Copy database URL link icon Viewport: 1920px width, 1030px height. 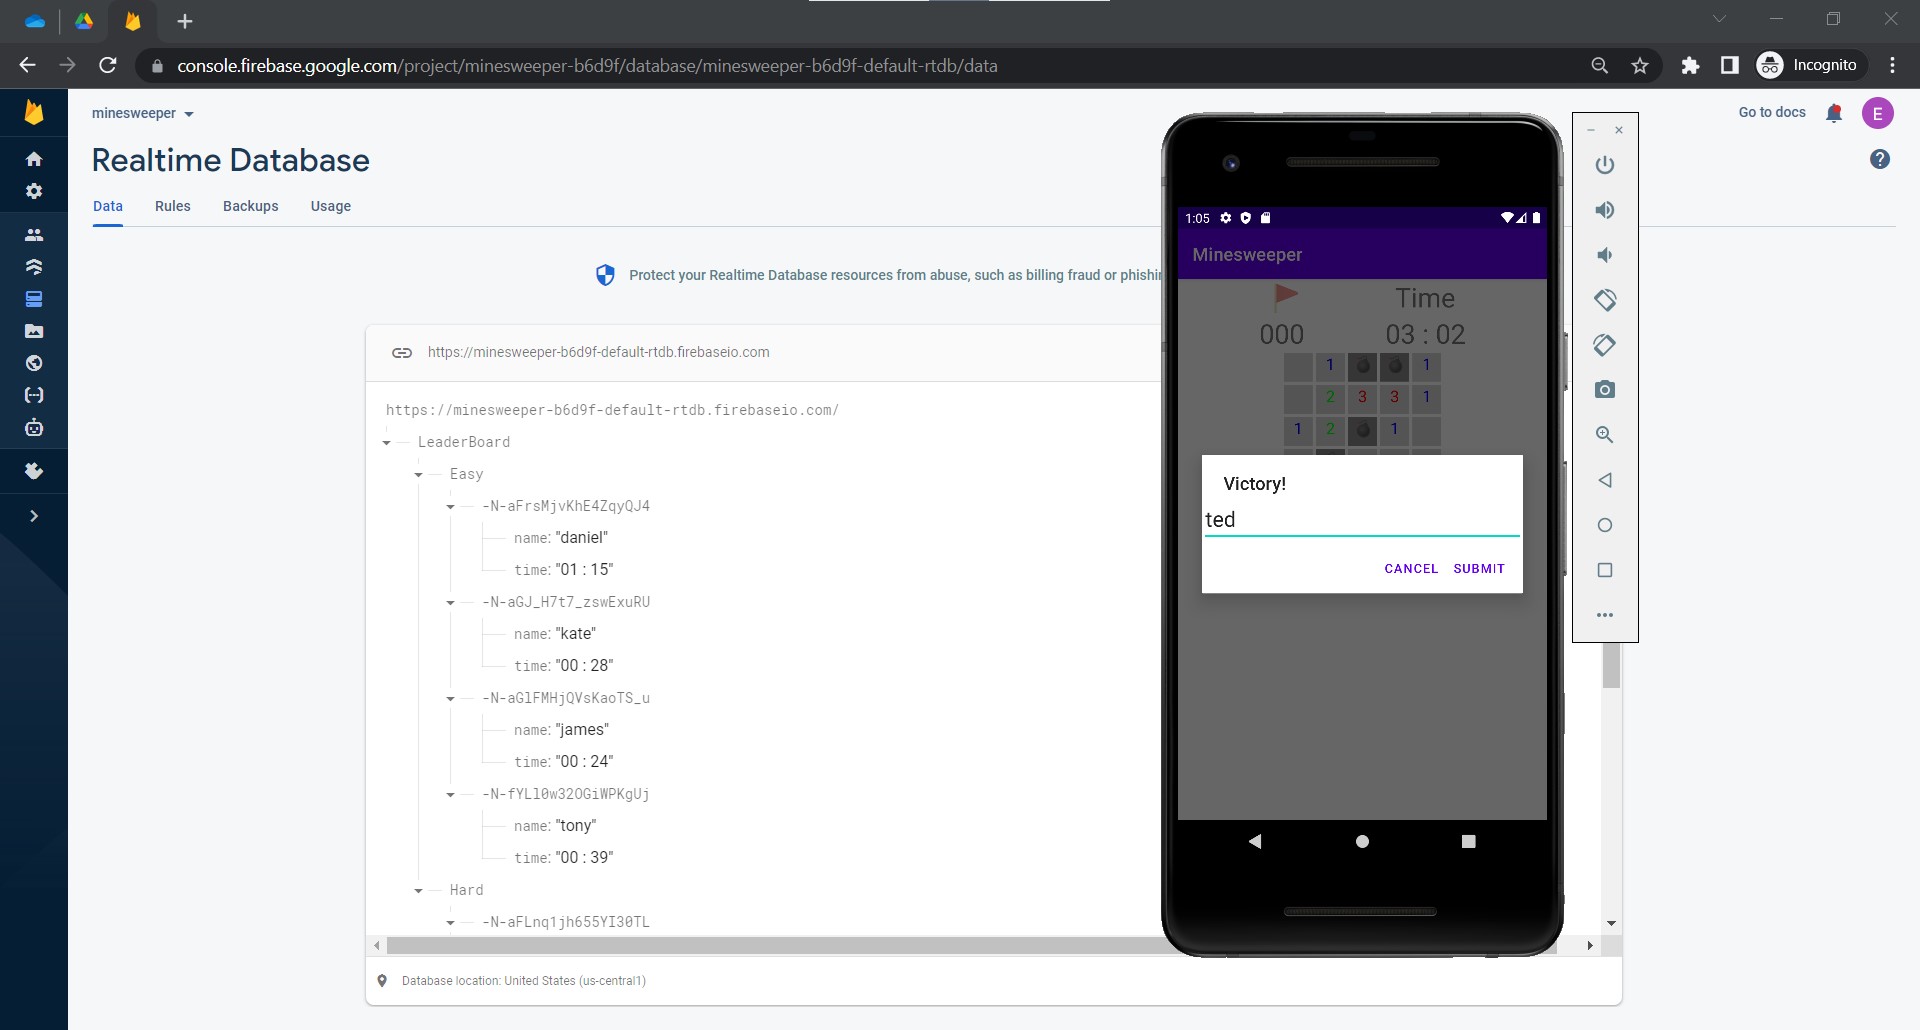402,352
